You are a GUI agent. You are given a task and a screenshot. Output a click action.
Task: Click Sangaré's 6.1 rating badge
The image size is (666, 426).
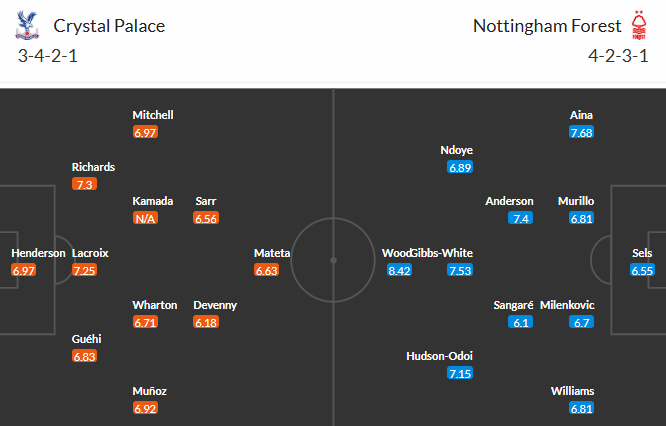(522, 322)
